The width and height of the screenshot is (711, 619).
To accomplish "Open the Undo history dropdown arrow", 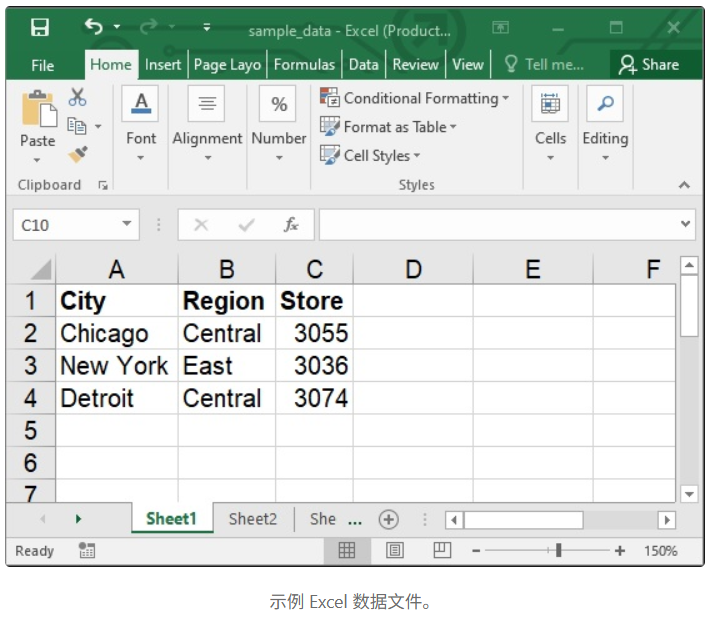I will pos(117,27).
